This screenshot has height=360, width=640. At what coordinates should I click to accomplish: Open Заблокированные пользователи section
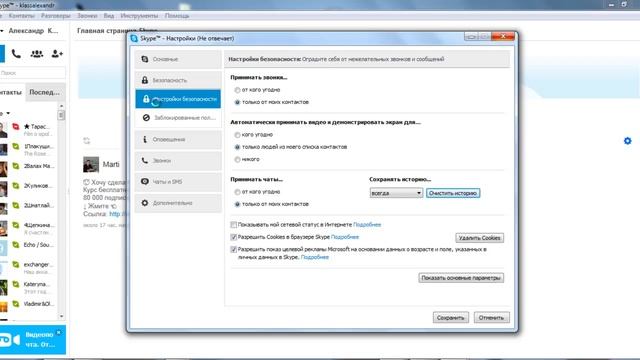(178, 118)
